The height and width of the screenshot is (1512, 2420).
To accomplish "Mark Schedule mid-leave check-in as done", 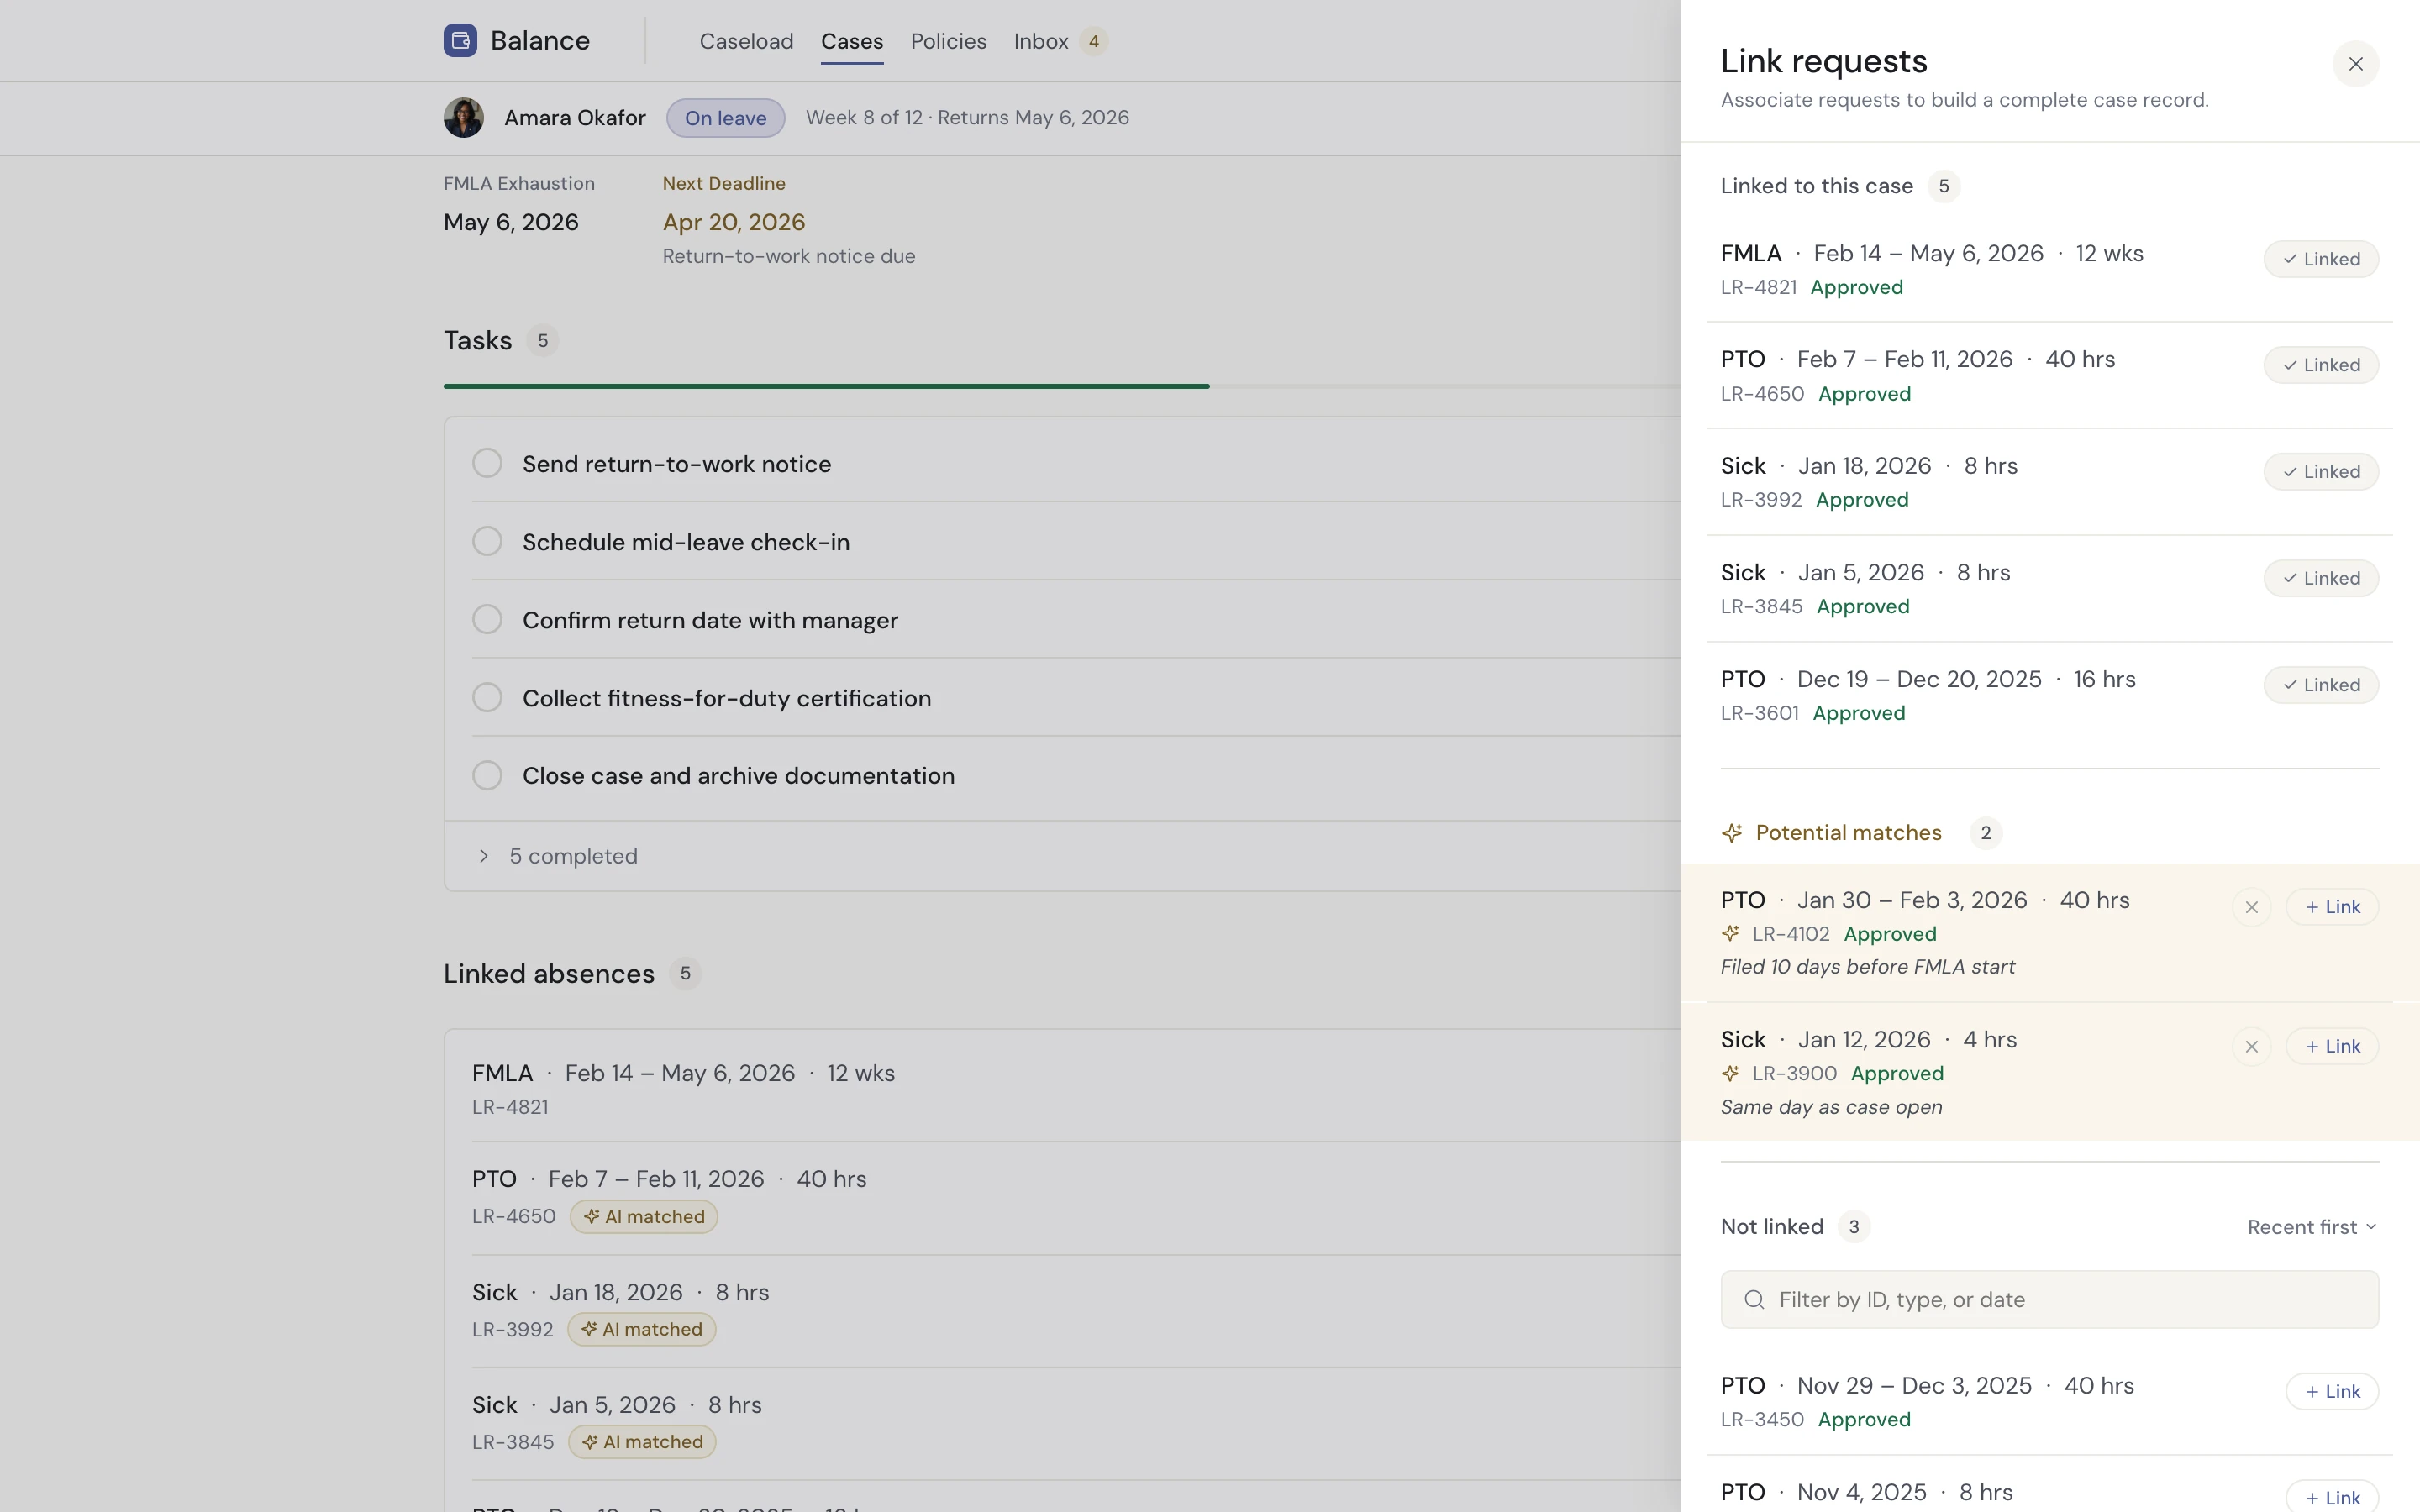I will (487, 540).
